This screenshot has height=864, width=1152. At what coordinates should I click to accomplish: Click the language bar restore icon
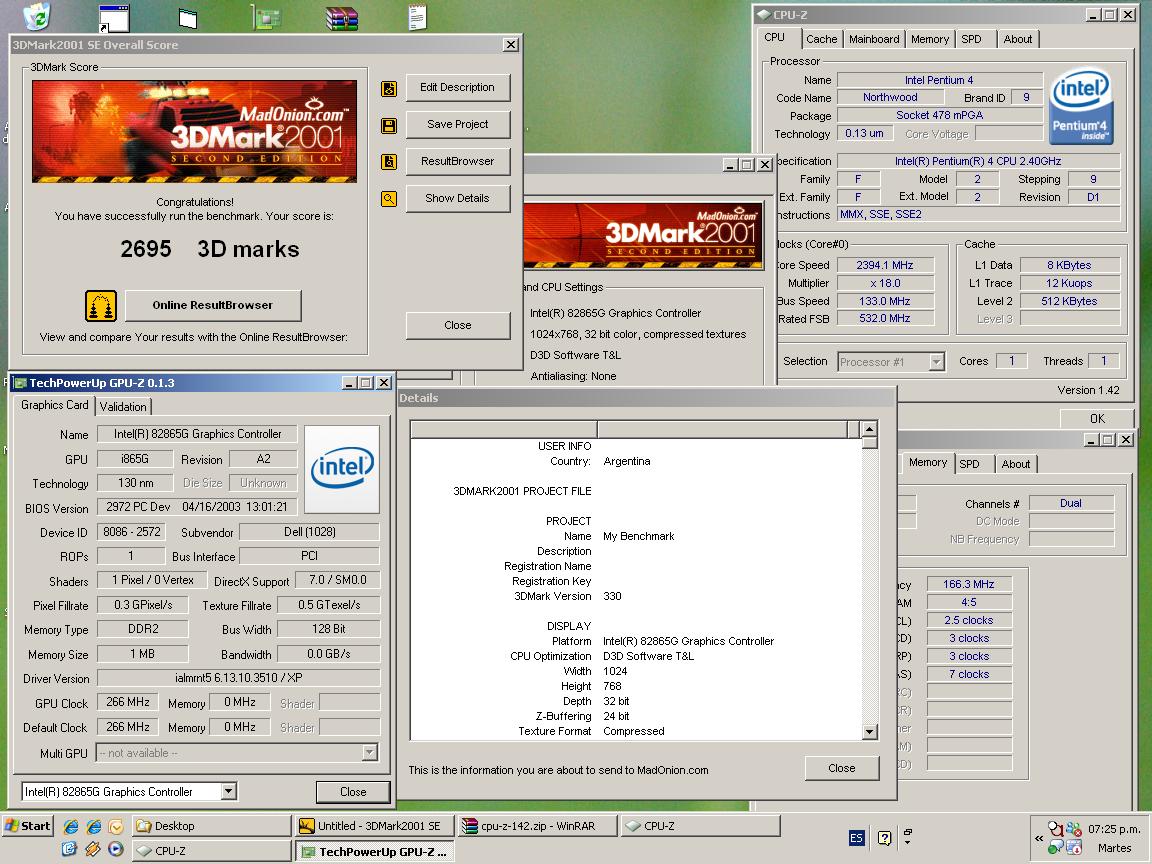tap(908, 831)
